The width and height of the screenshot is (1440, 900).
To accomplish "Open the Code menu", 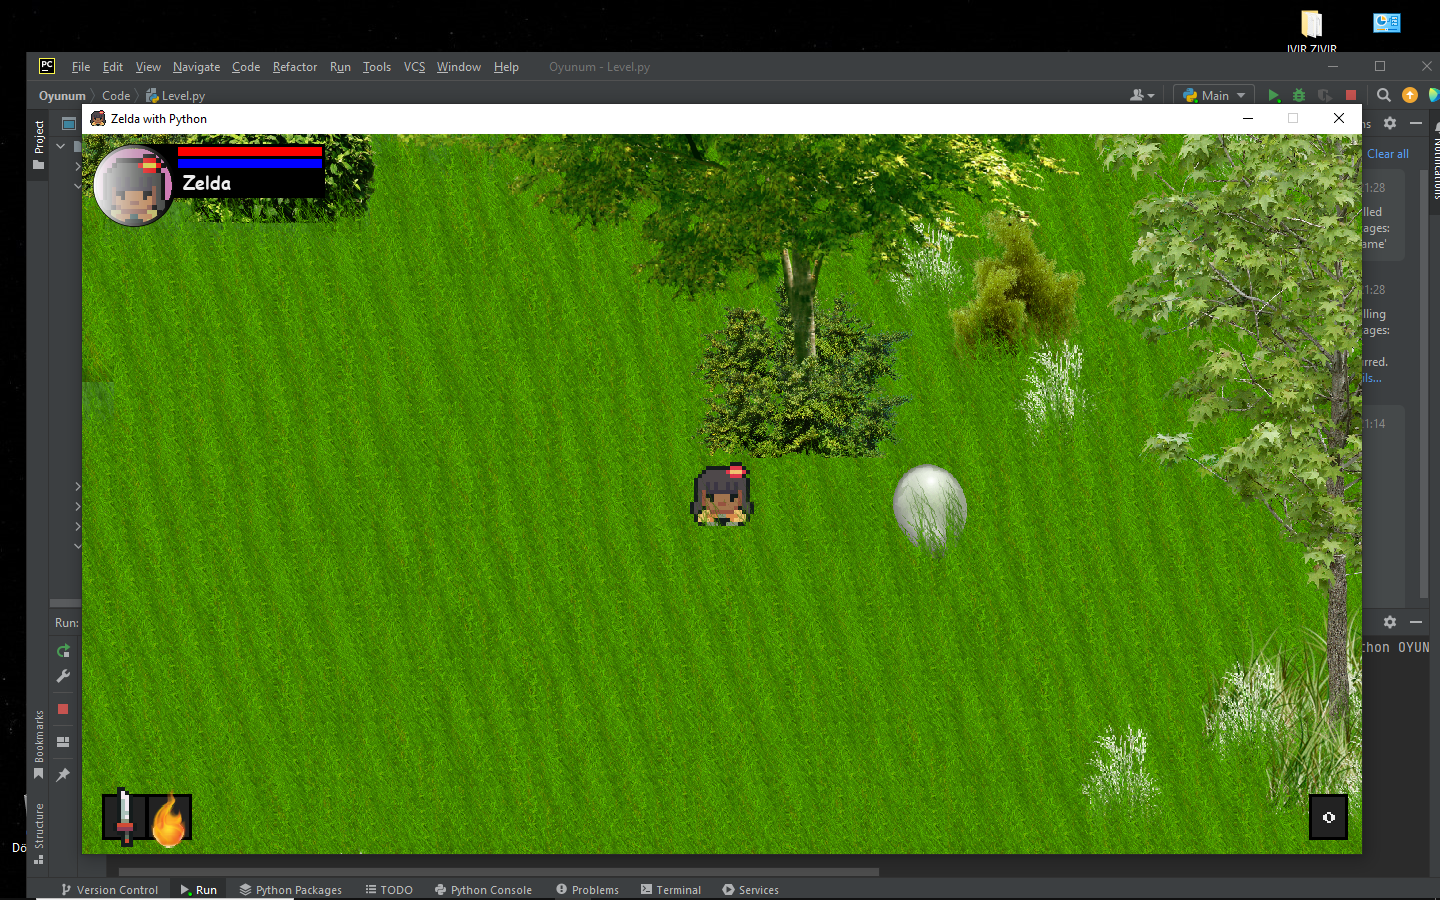I will click(x=246, y=67).
